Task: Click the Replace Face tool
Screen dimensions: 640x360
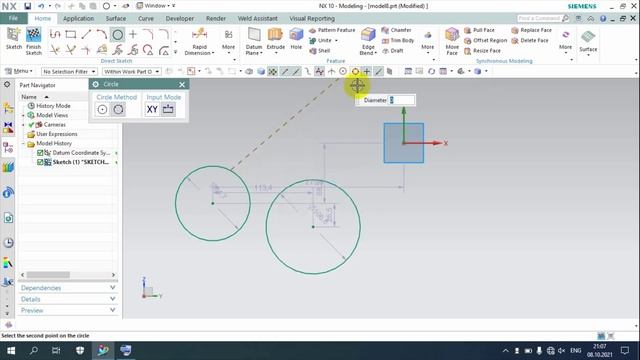Action: (531, 30)
